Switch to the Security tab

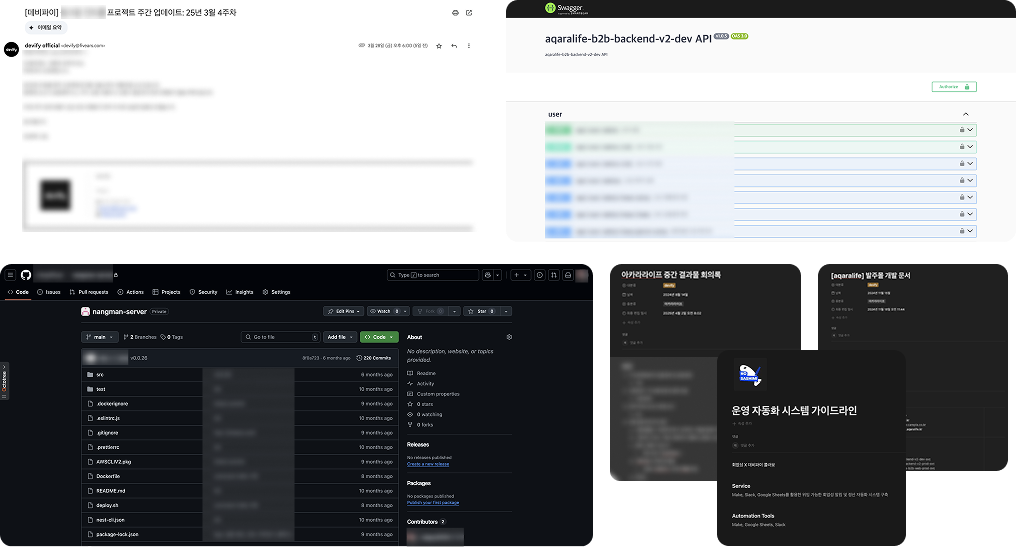click(203, 292)
